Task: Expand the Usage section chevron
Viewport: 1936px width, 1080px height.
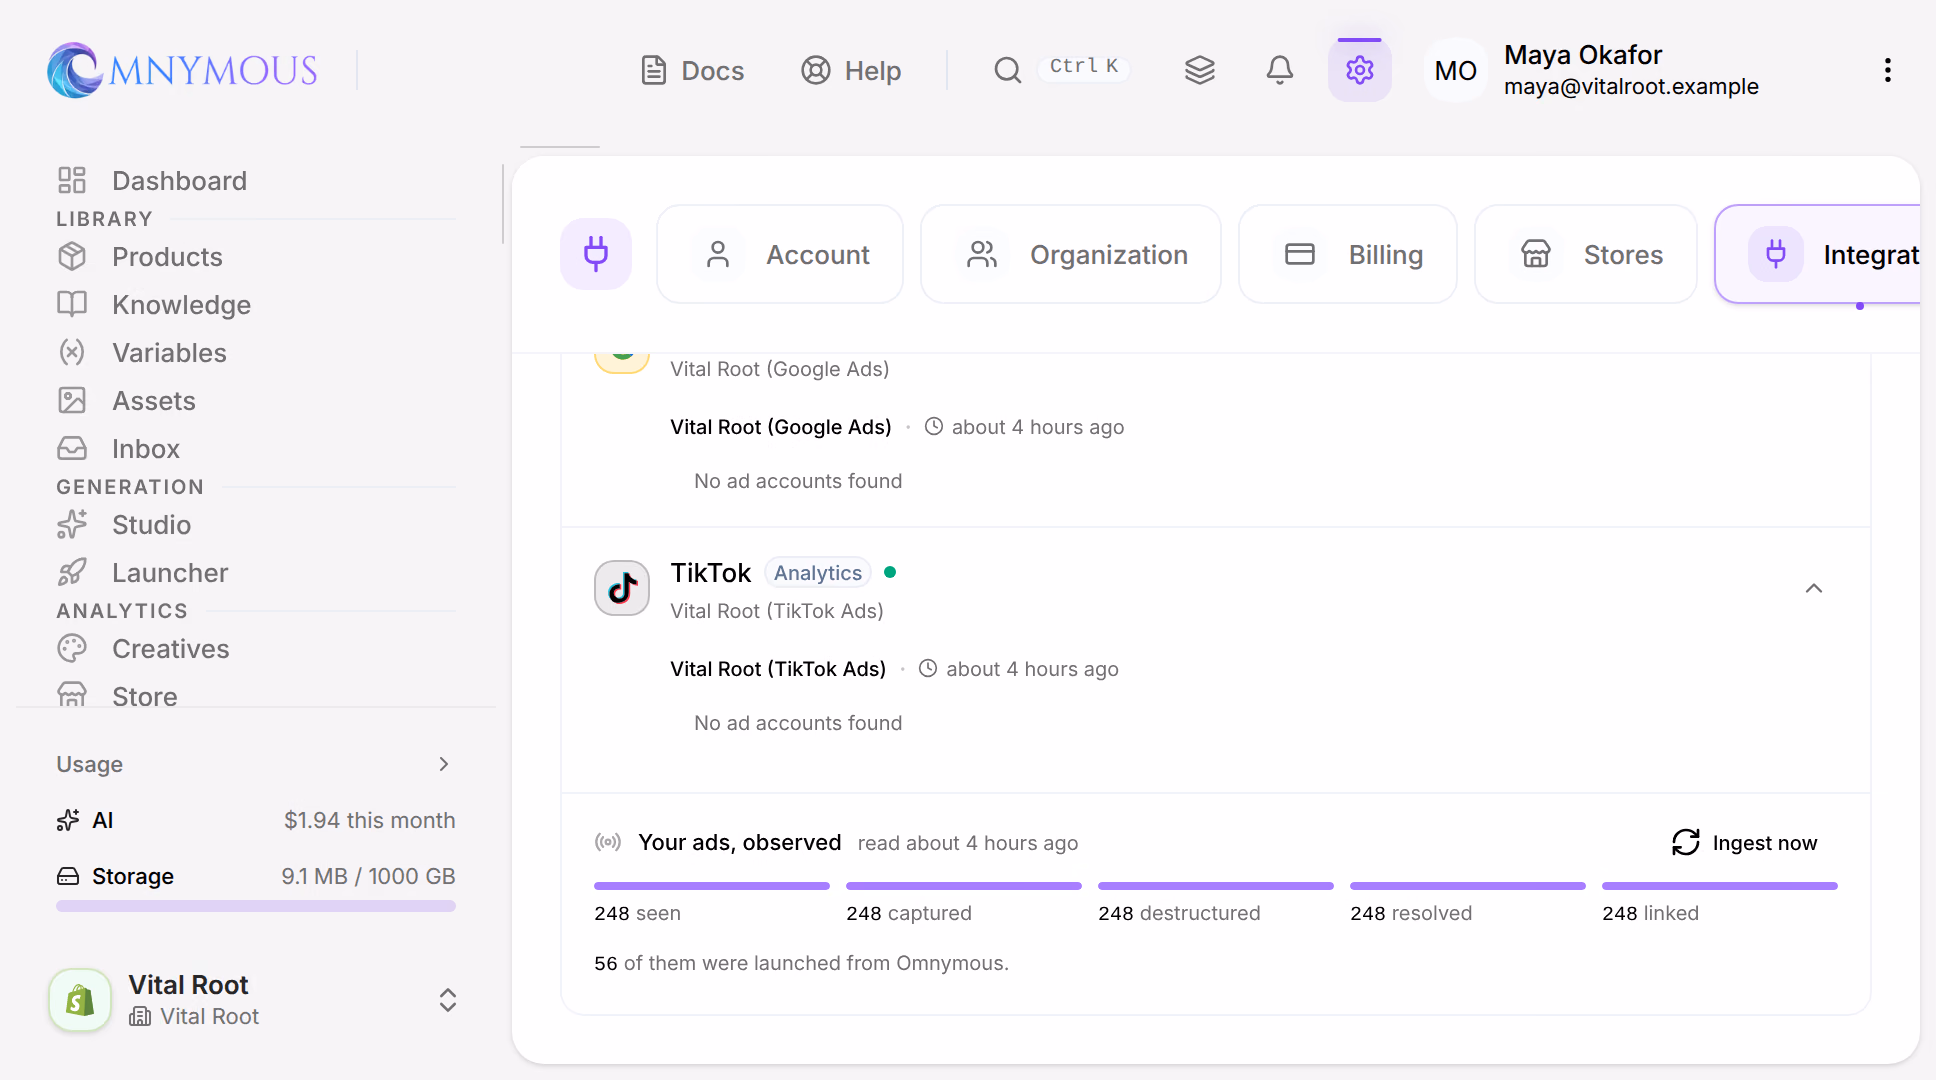Action: click(444, 764)
